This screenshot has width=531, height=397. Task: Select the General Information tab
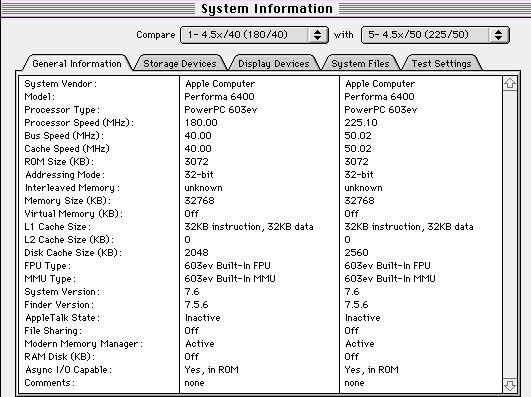click(77, 64)
